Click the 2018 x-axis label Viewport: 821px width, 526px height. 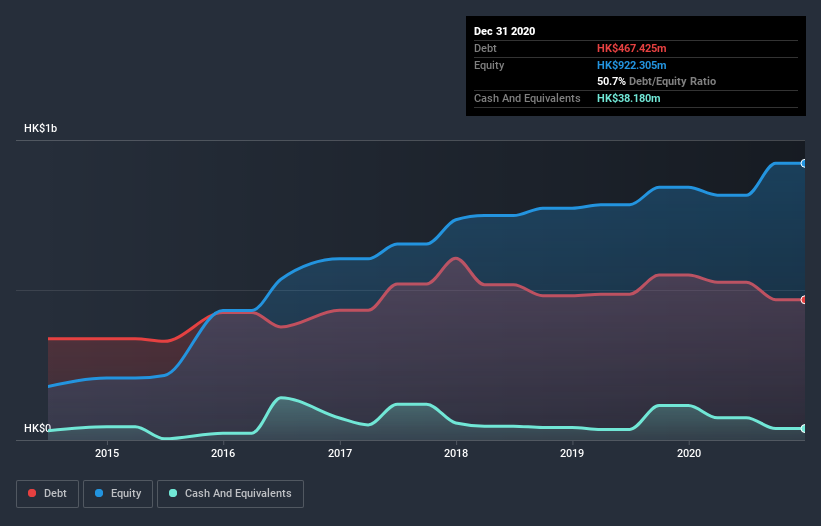click(456, 453)
